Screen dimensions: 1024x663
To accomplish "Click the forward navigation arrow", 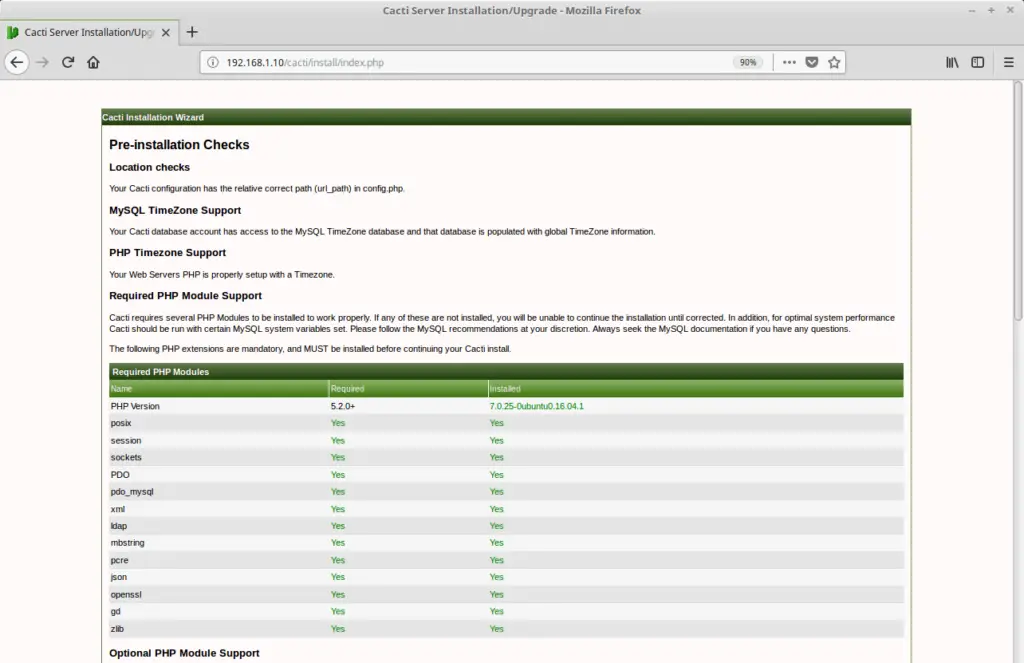I will (42, 63).
